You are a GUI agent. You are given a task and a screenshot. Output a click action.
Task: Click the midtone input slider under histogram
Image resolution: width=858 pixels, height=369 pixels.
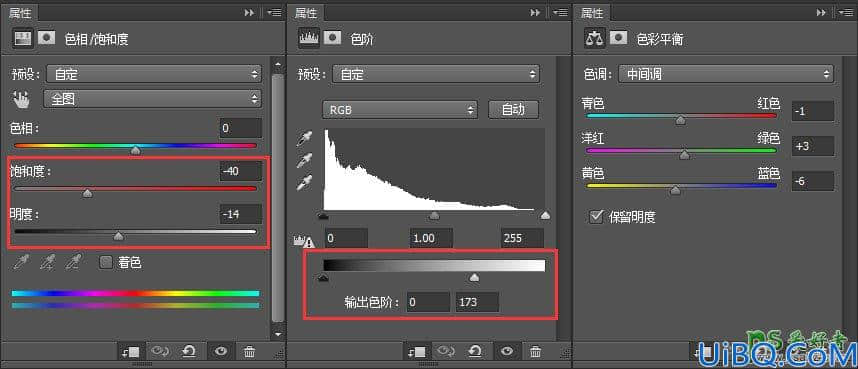[434, 216]
